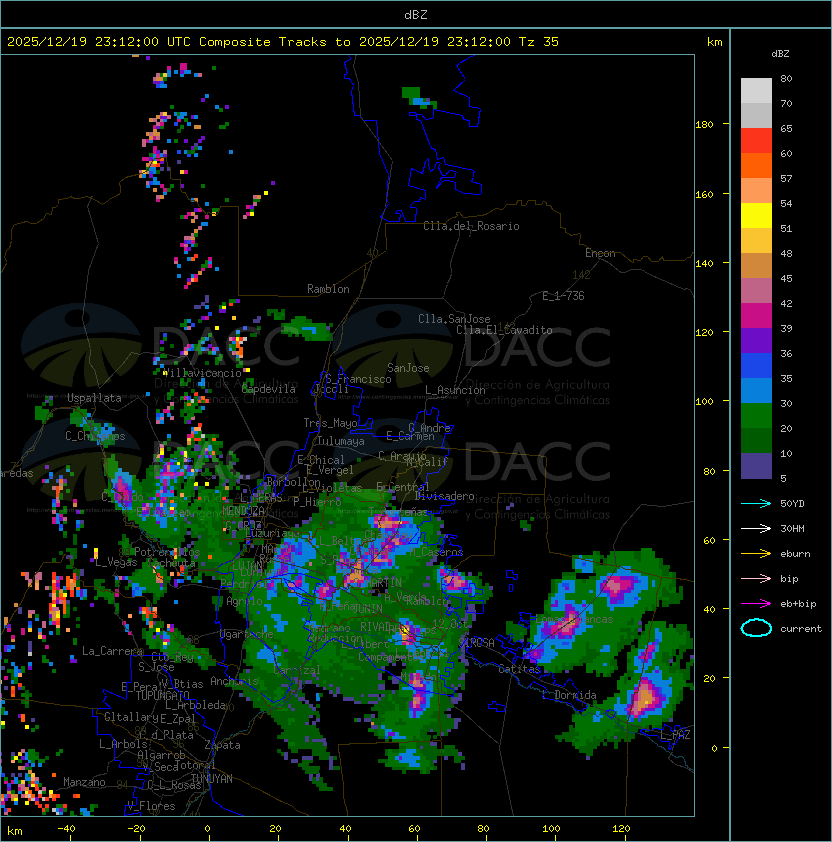Image resolution: width=832 pixels, height=842 pixels.
Task: Select the light blue 30-35 dBZ color swatch
Action: (x=756, y=390)
